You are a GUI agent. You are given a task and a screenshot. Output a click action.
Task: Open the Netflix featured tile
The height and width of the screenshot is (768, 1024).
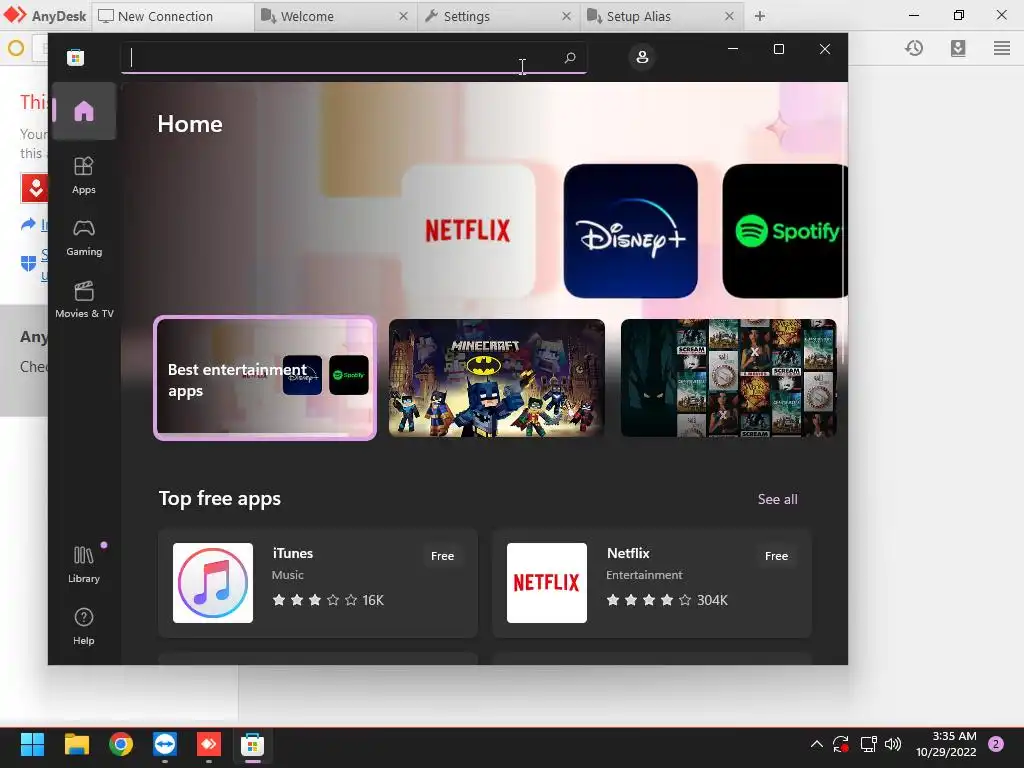[x=468, y=231]
